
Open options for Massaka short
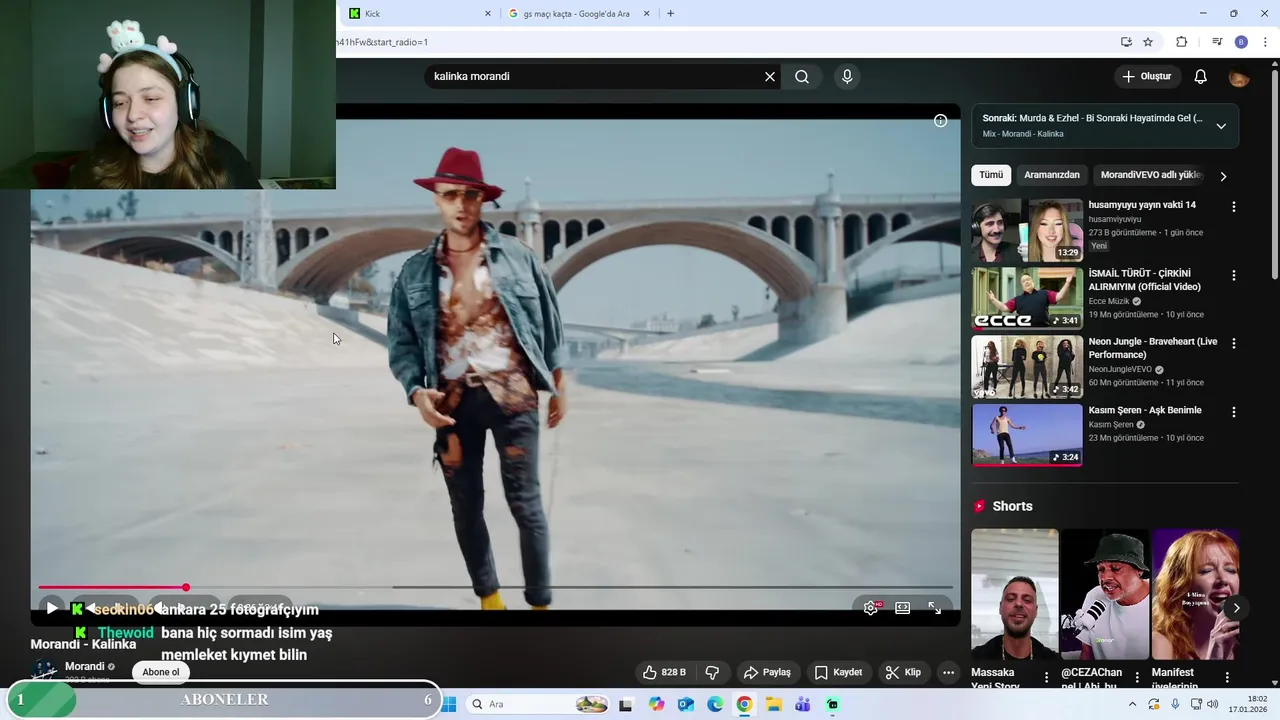[1046, 677]
